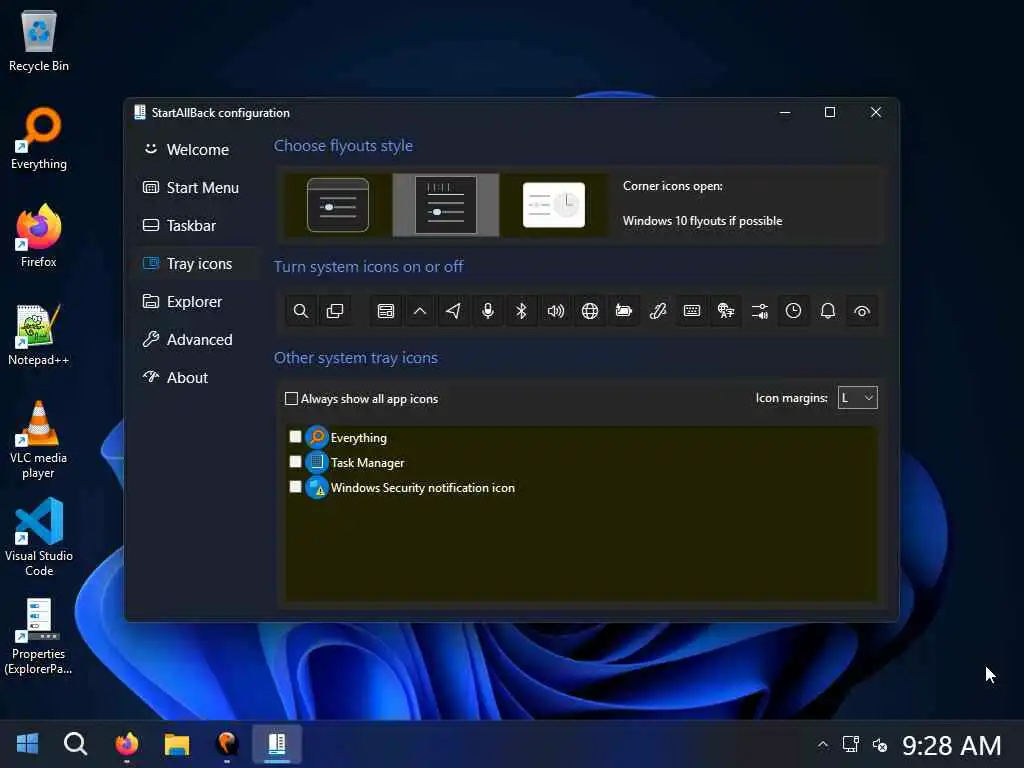This screenshot has width=1024, height=768.
Task: Toggle the Battery power system icon
Action: [624, 311]
